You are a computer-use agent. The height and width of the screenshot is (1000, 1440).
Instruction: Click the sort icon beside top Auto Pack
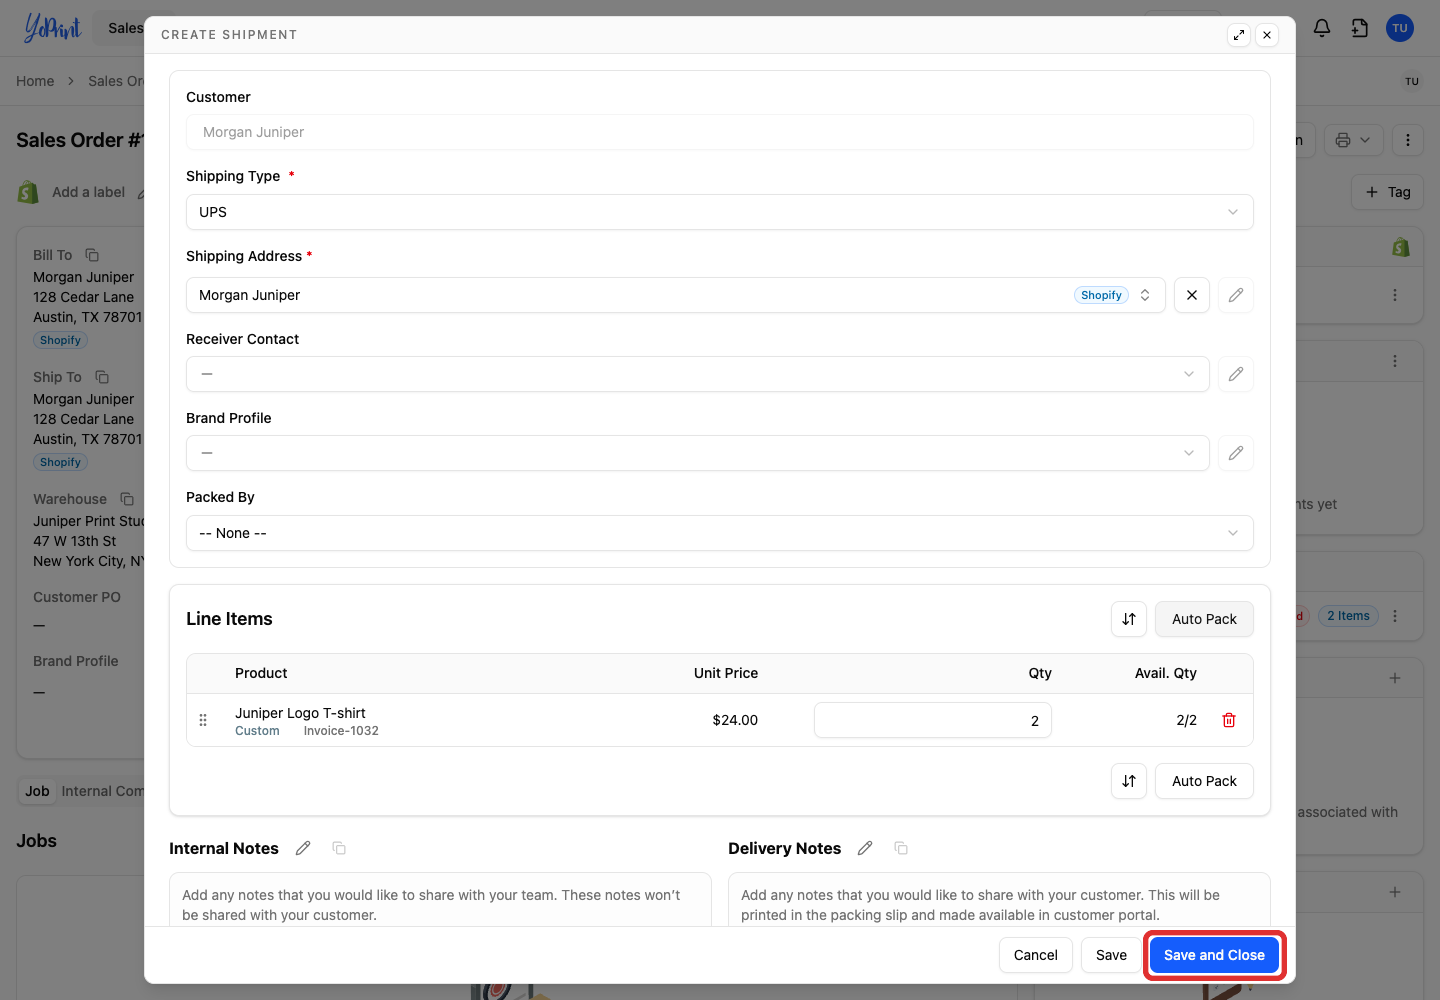coord(1129,619)
